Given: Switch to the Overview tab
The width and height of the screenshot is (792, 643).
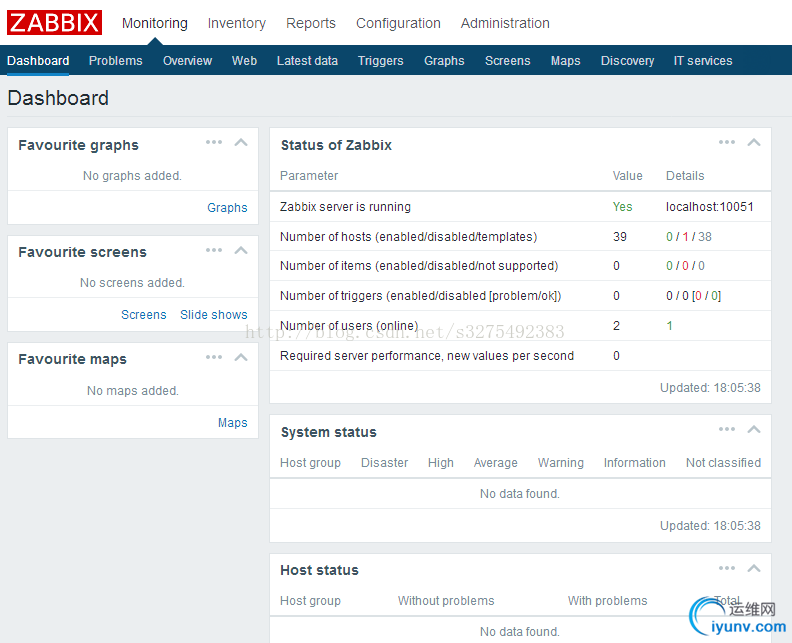Looking at the screenshot, I should 187,61.
